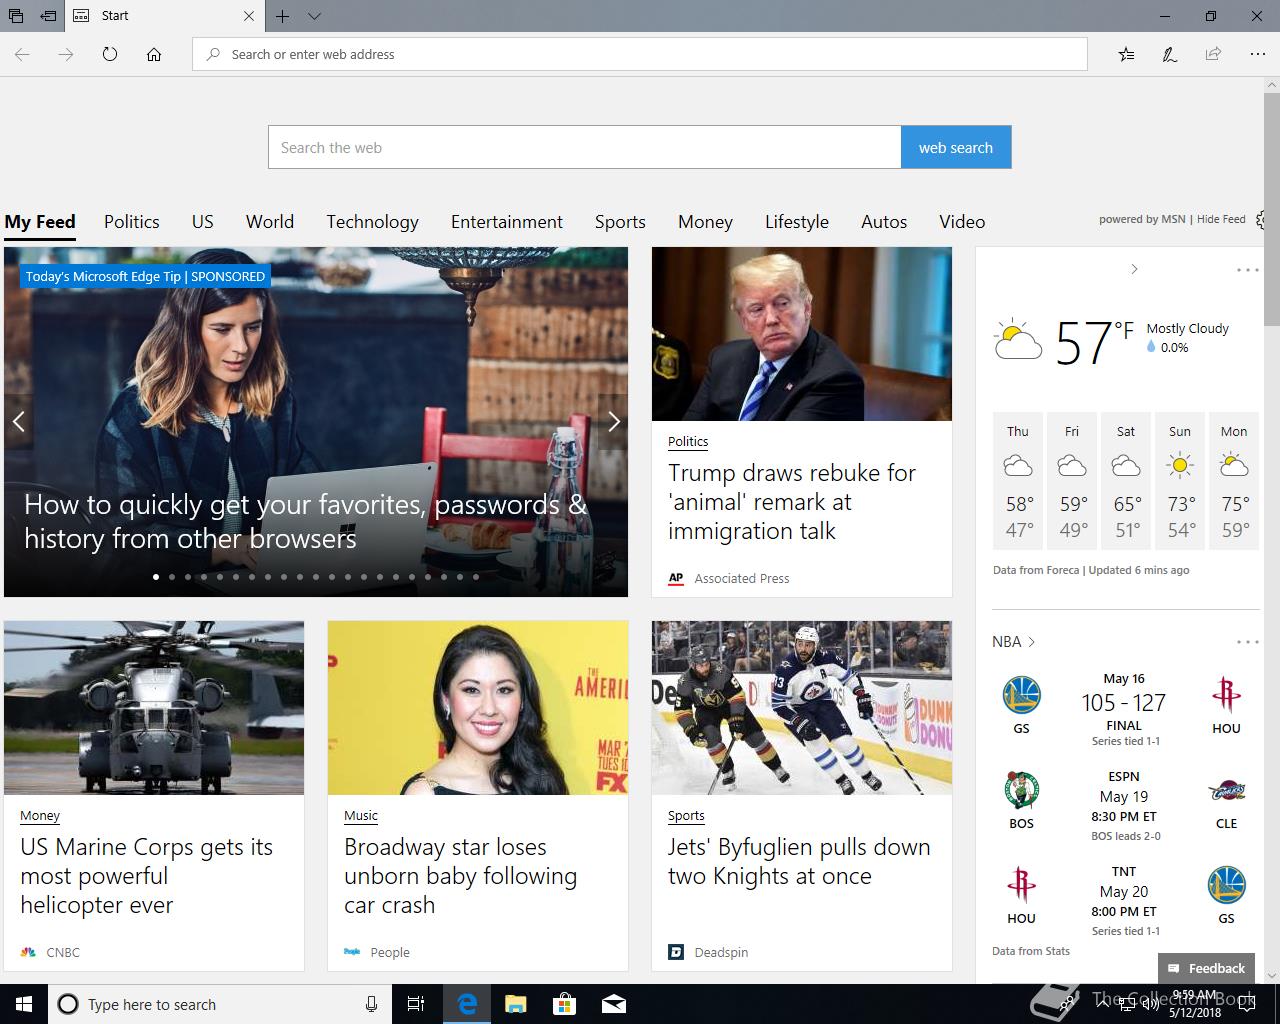Image resolution: width=1280 pixels, height=1024 pixels.
Task: Open Task View on taskbar
Action: click(416, 1004)
